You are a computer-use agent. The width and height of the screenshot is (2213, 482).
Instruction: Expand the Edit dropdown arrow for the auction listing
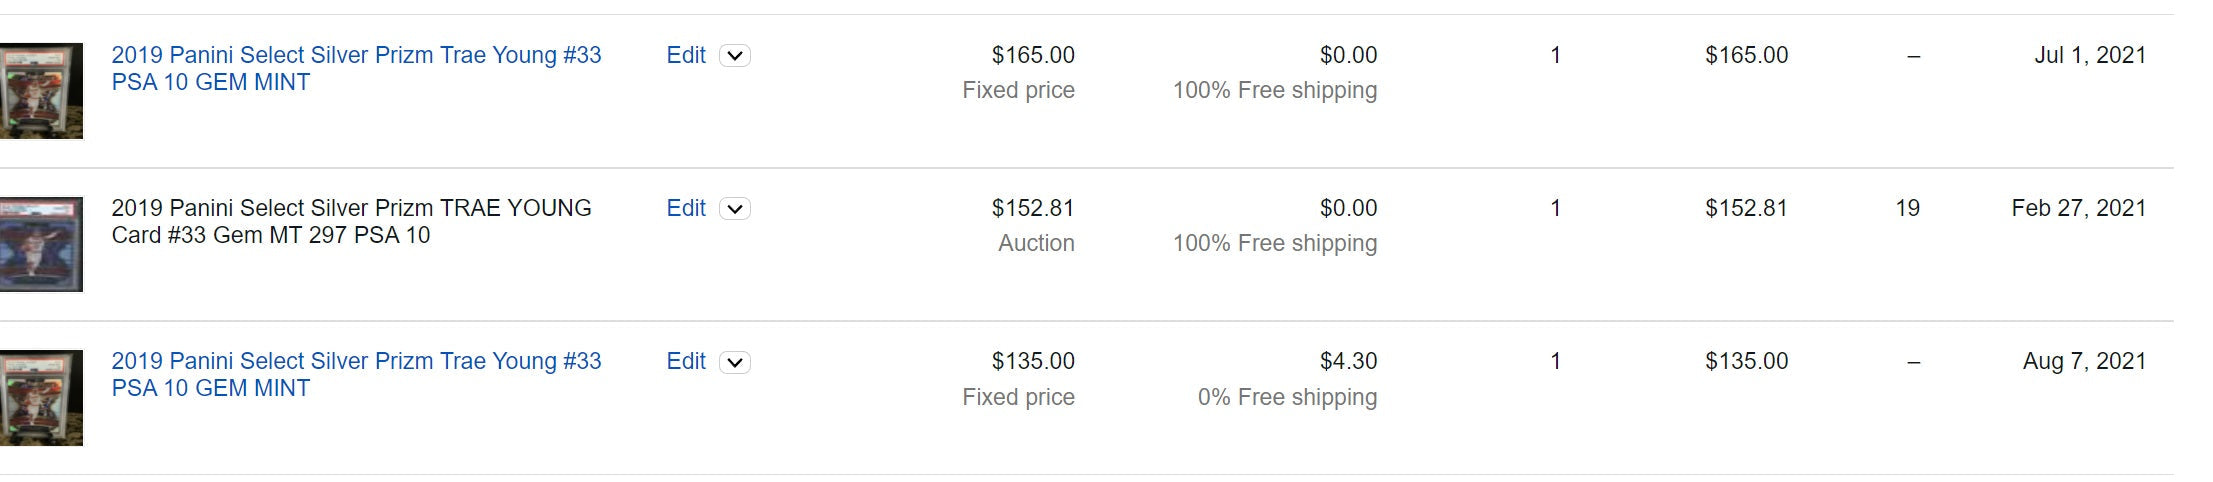pos(735,209)
